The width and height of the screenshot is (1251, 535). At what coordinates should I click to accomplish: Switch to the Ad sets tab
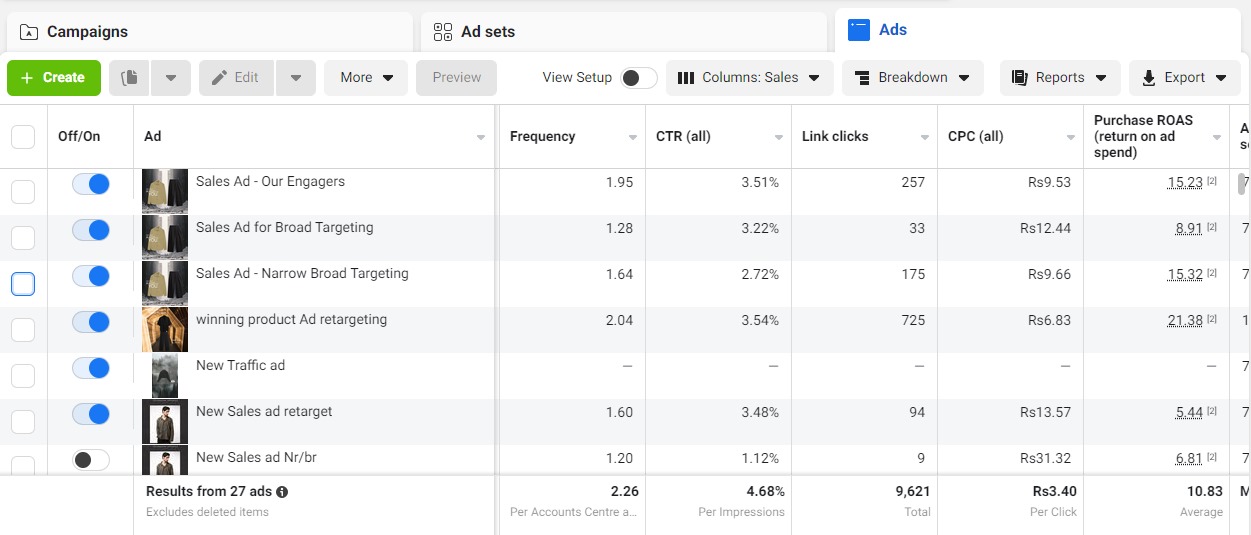487,32
